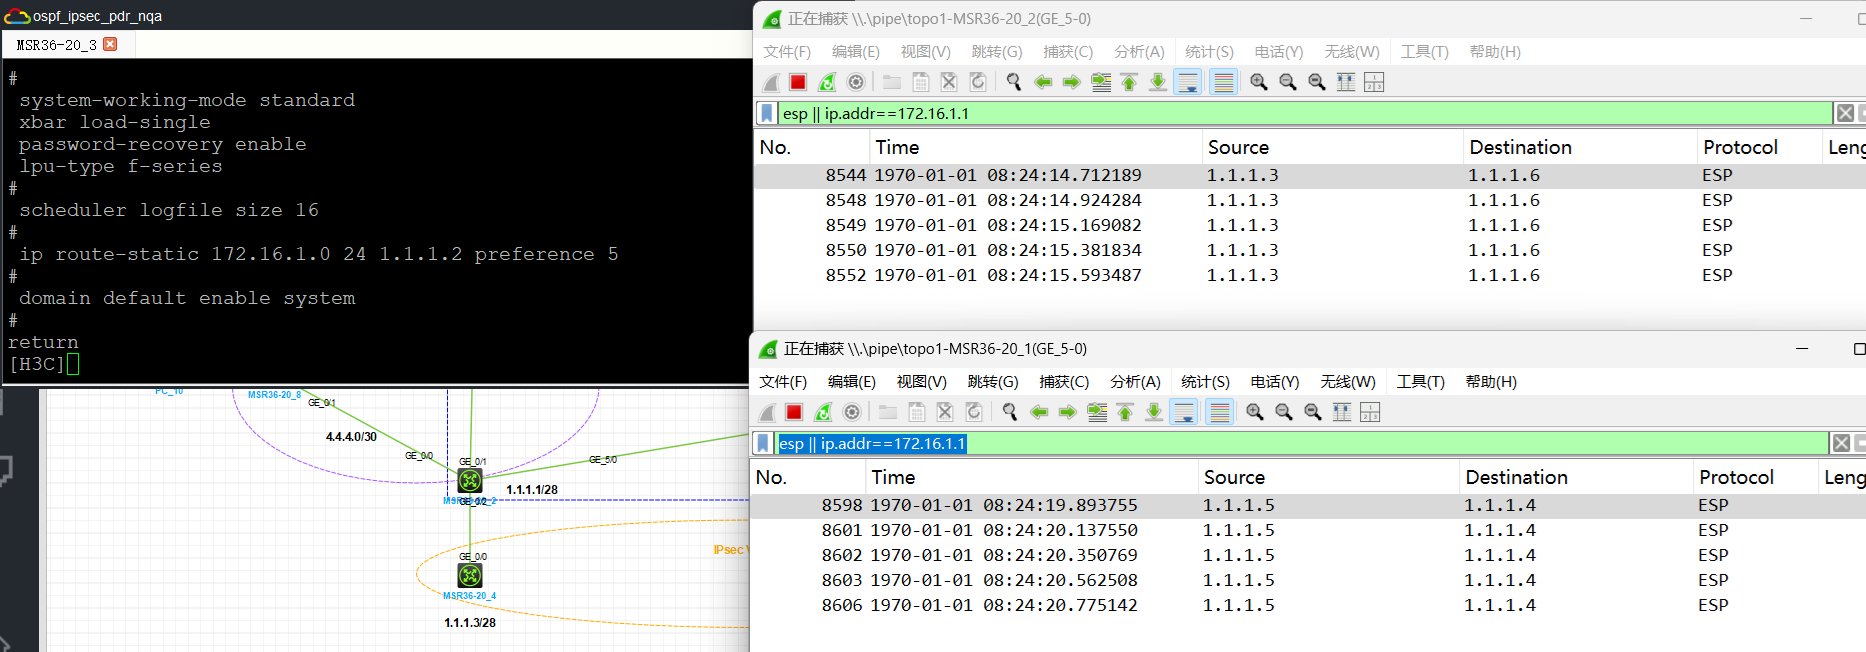Sort by Source column in bottom Wireshark

click(x=1234, y=477)
